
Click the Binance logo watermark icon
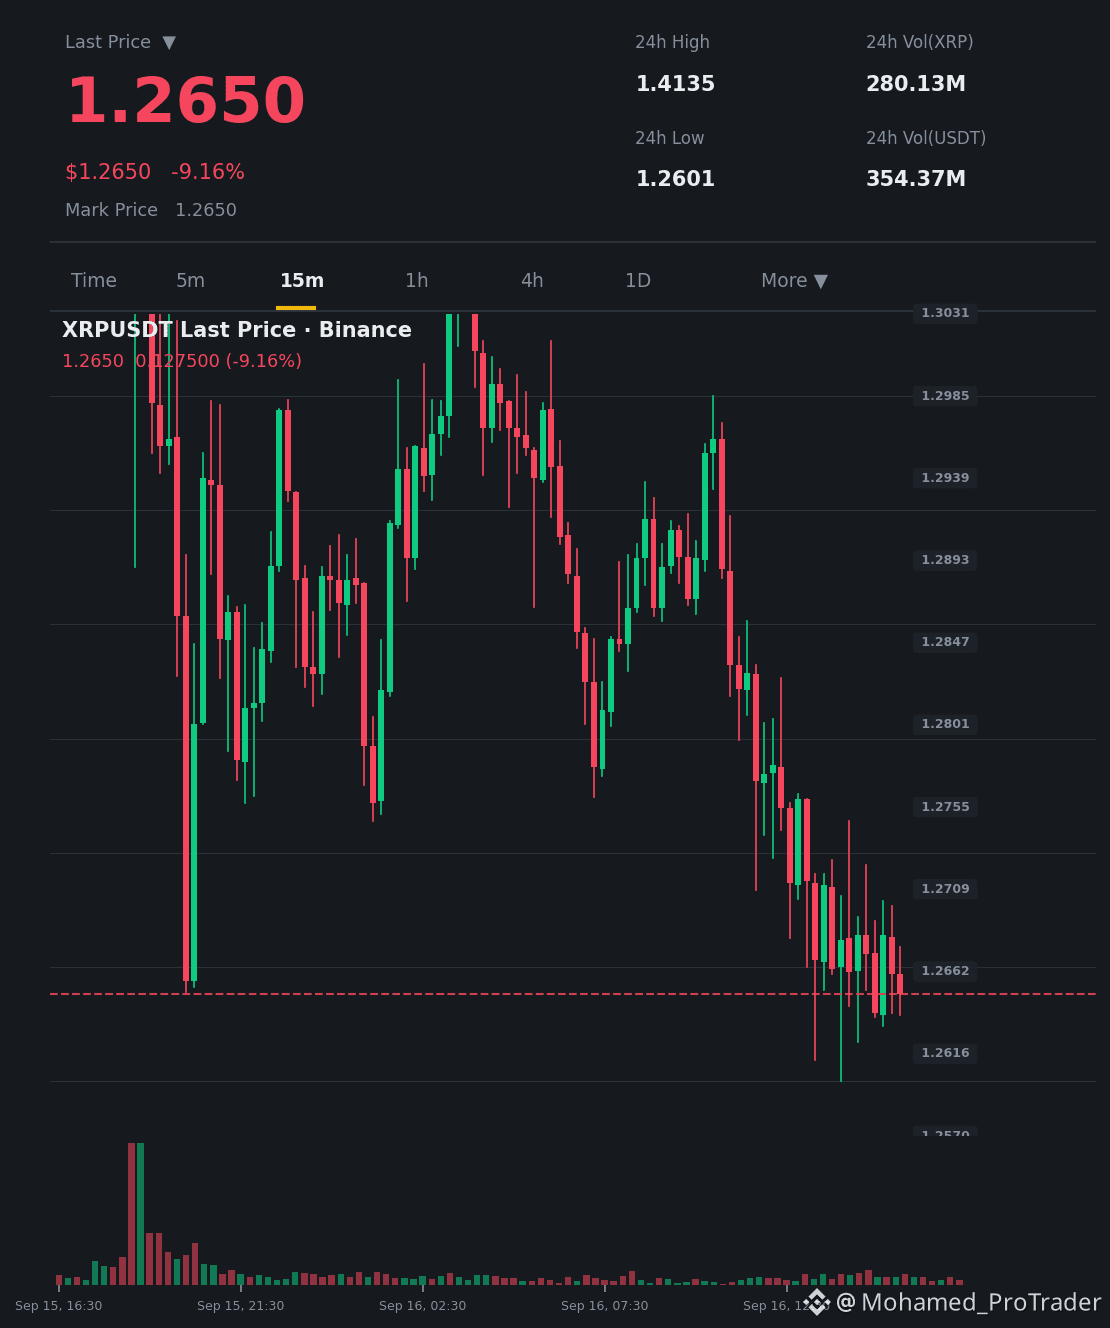817,1302
